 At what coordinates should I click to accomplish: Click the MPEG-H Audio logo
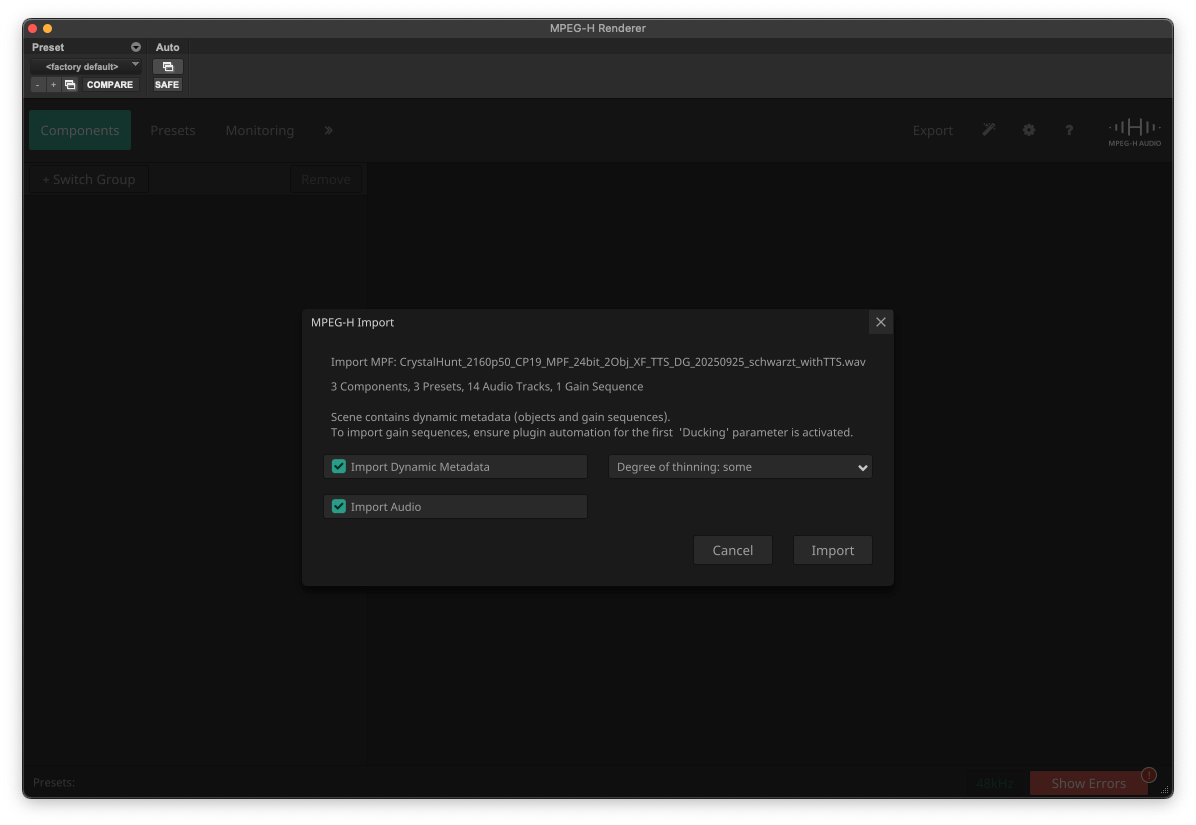(x=1134, y=132)
